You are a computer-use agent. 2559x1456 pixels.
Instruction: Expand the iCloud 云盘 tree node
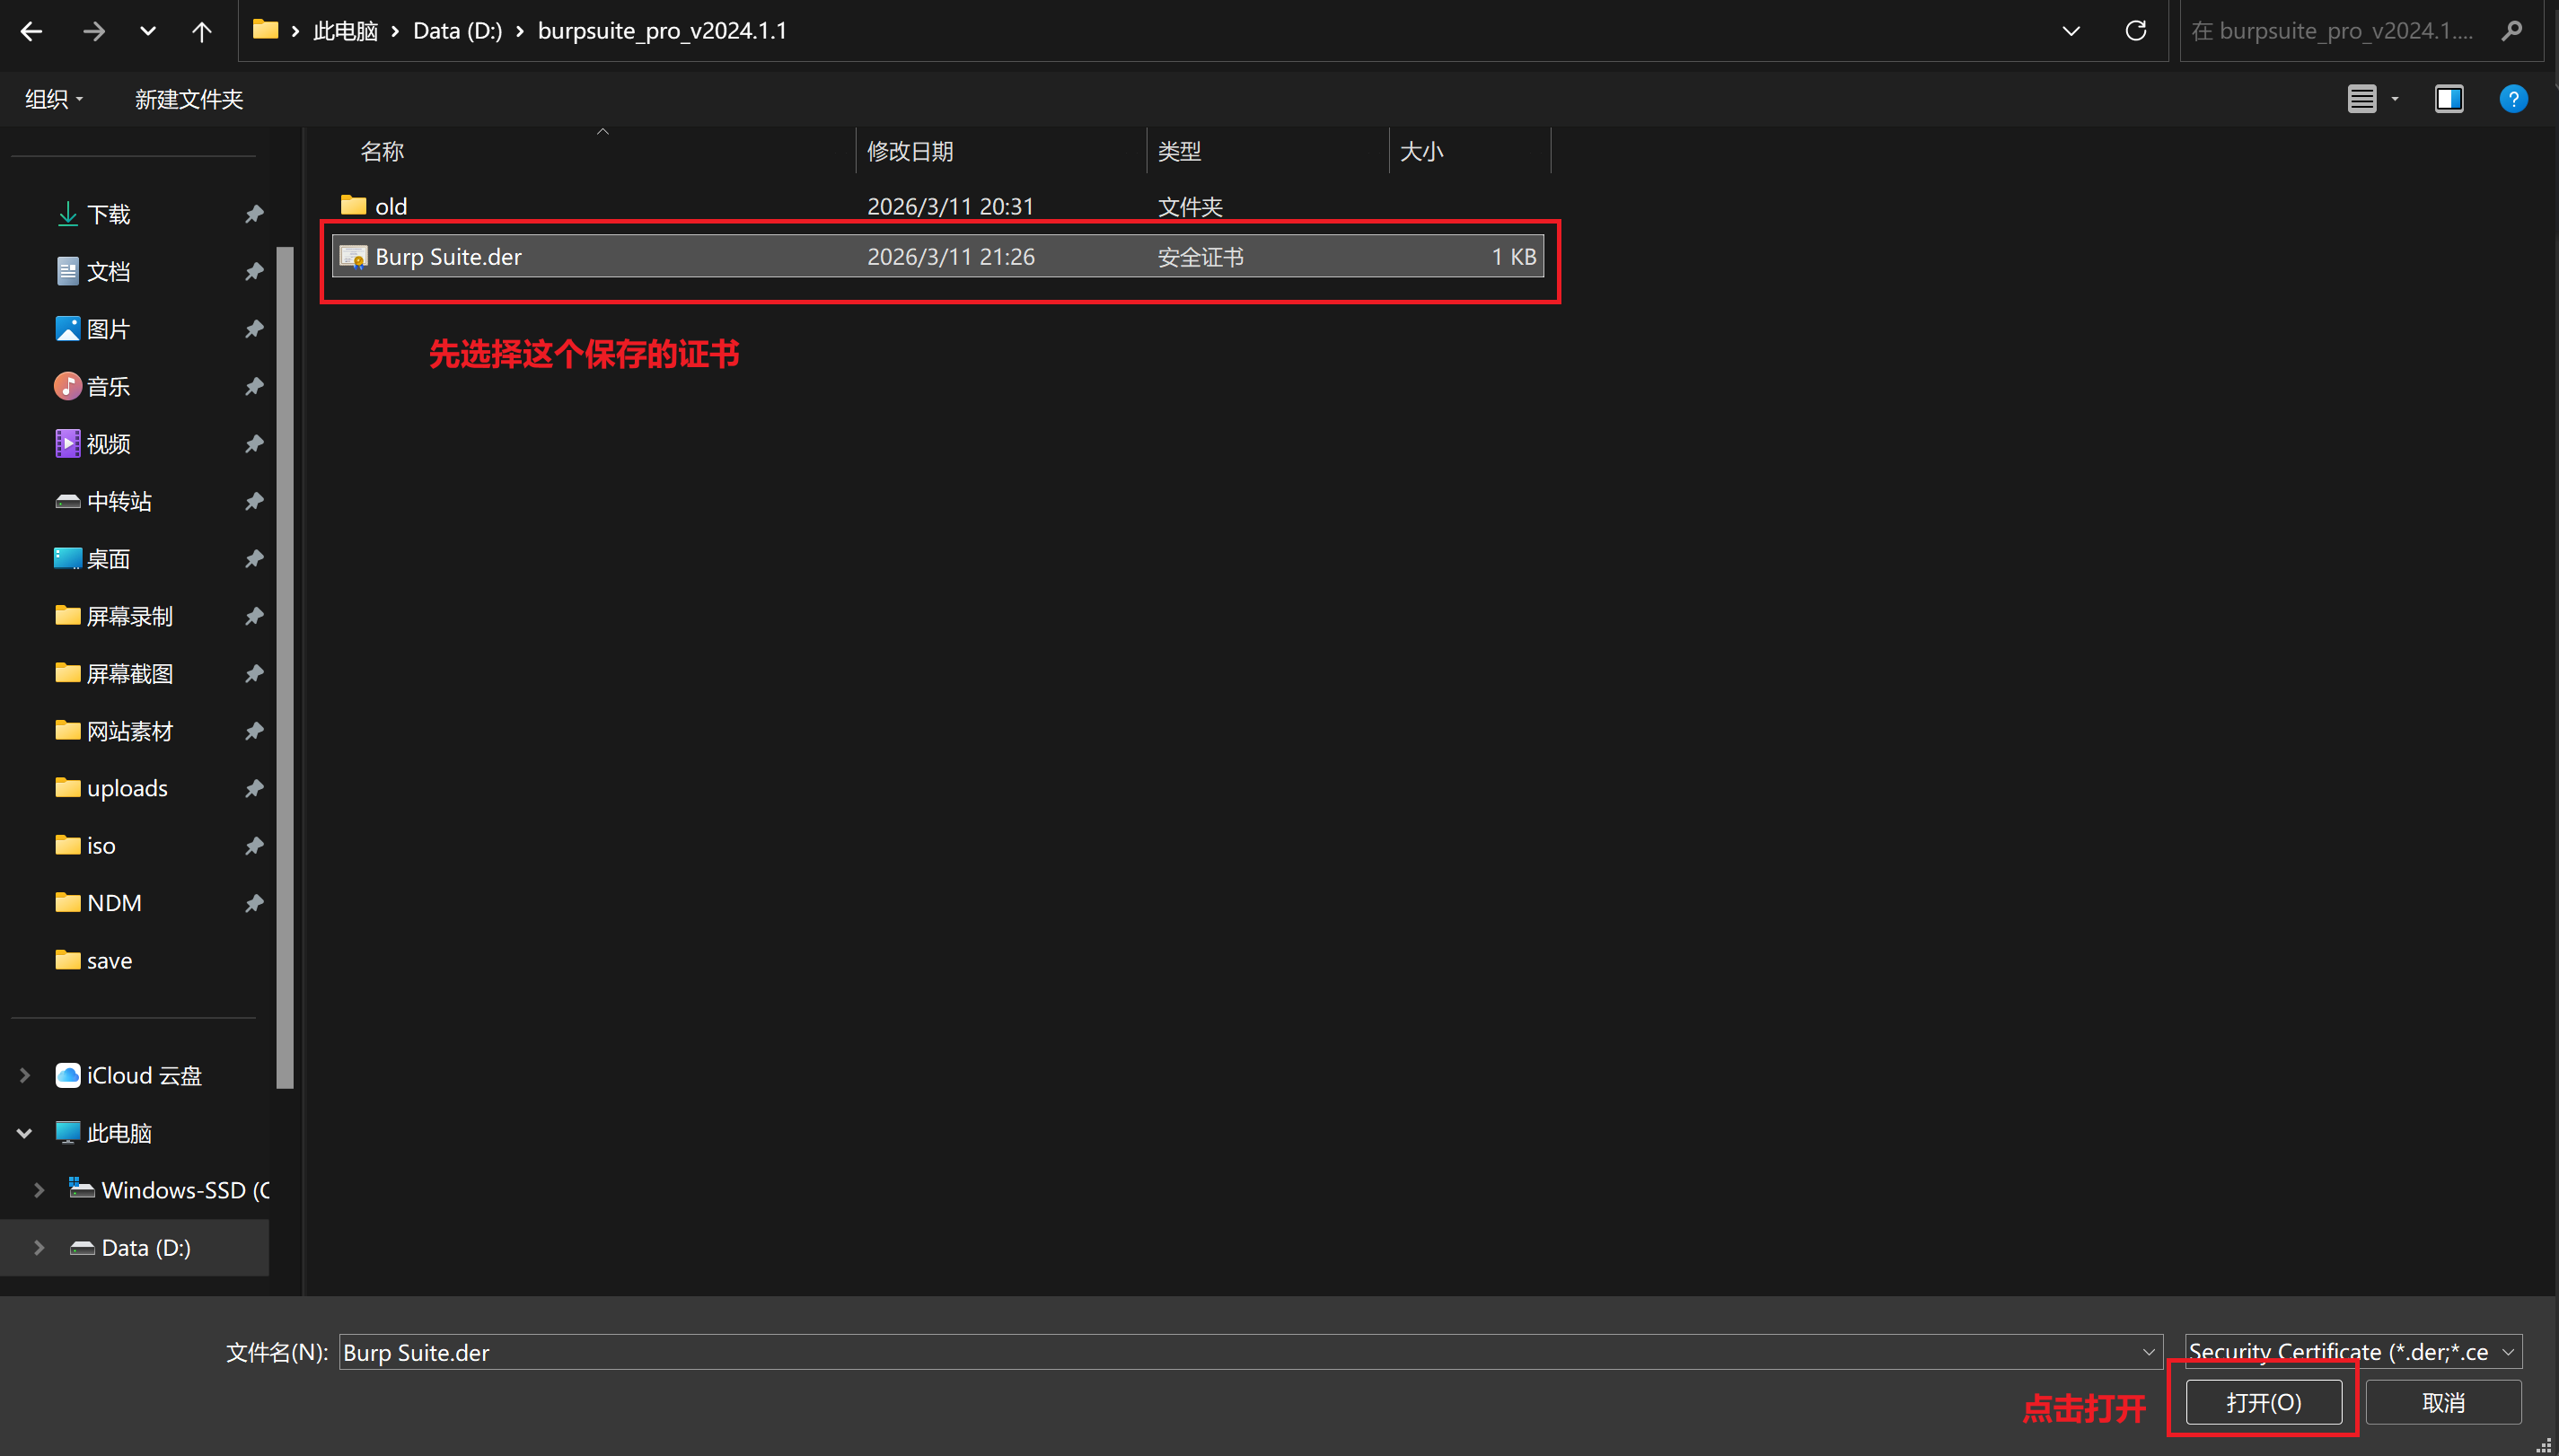[x=25, y=1075]
